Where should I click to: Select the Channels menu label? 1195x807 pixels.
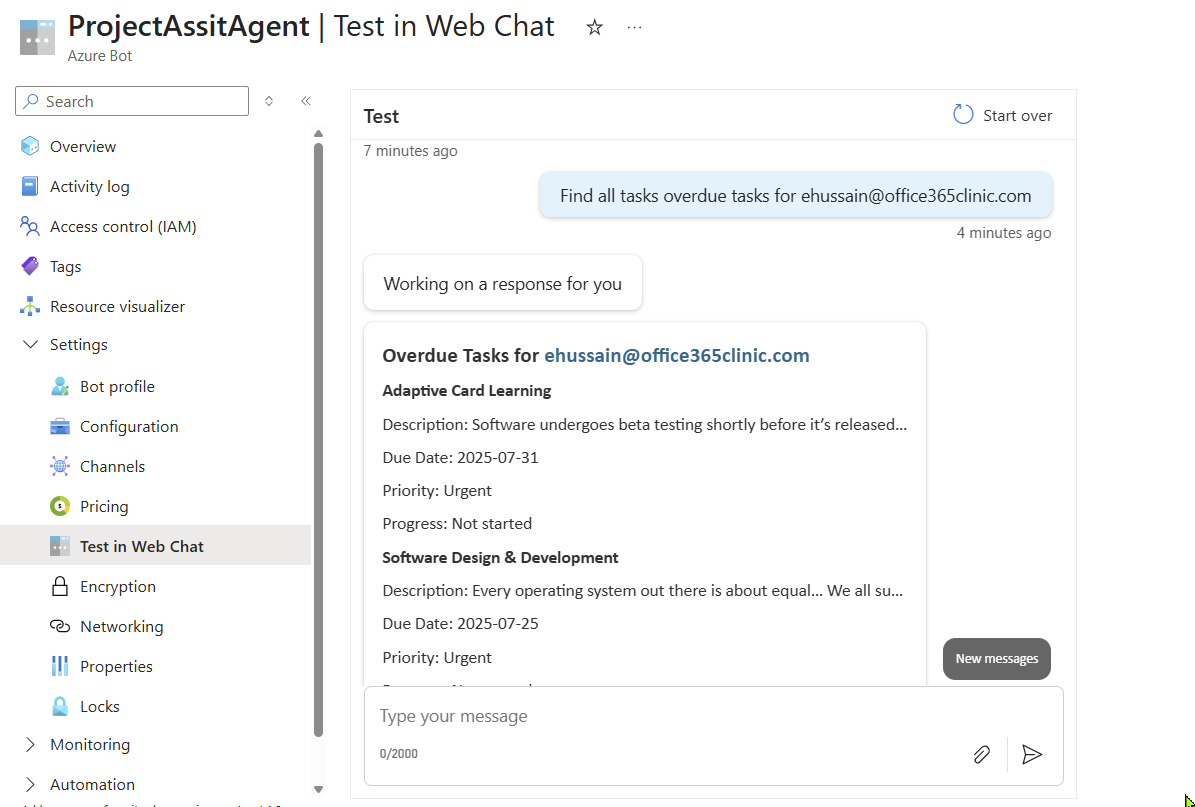point(112,466)
